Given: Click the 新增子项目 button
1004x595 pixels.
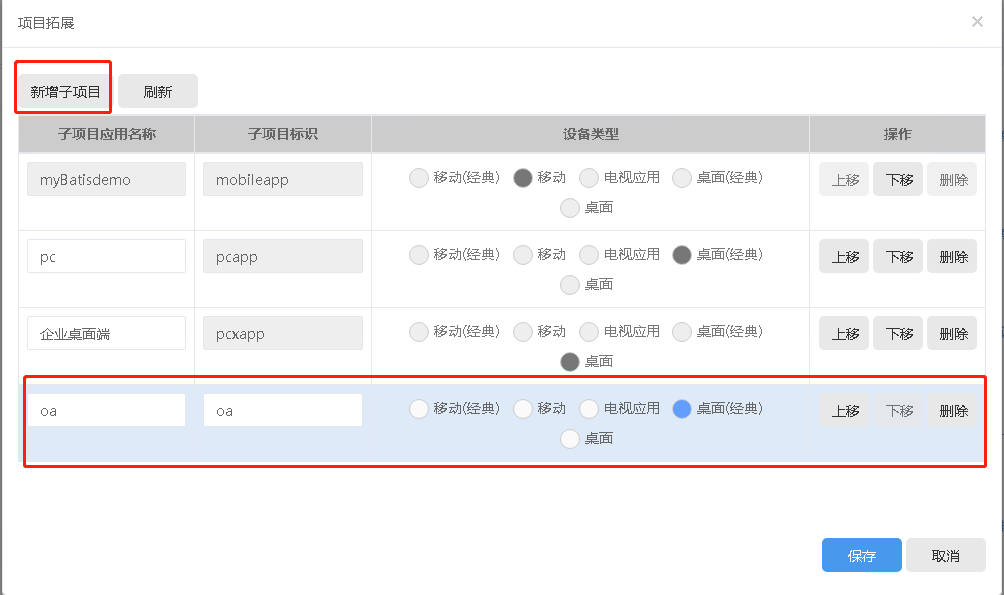Looking at the screenshot, I should tap(65, 92).
